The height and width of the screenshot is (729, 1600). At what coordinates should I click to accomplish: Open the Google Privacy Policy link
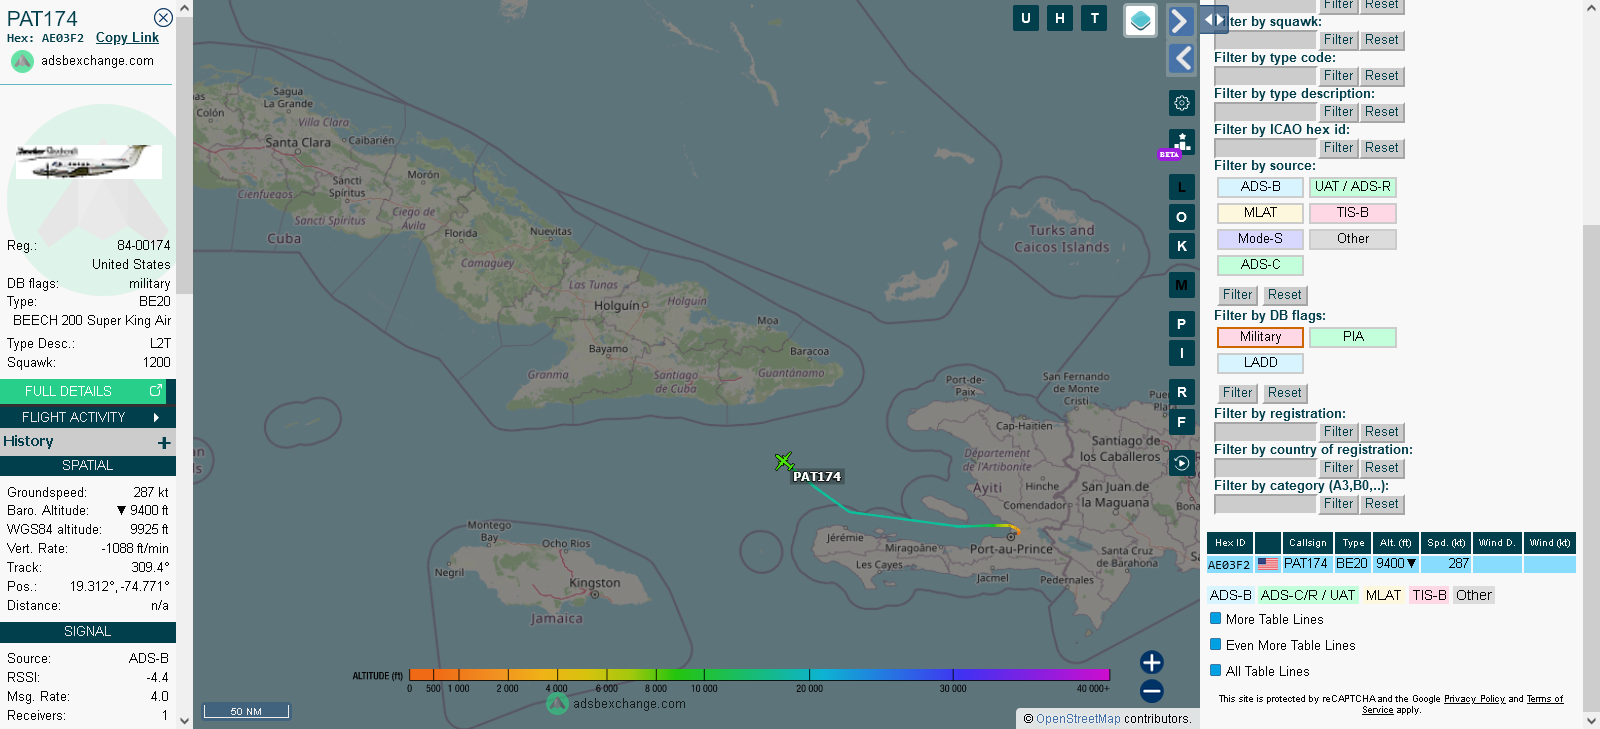1474,699
